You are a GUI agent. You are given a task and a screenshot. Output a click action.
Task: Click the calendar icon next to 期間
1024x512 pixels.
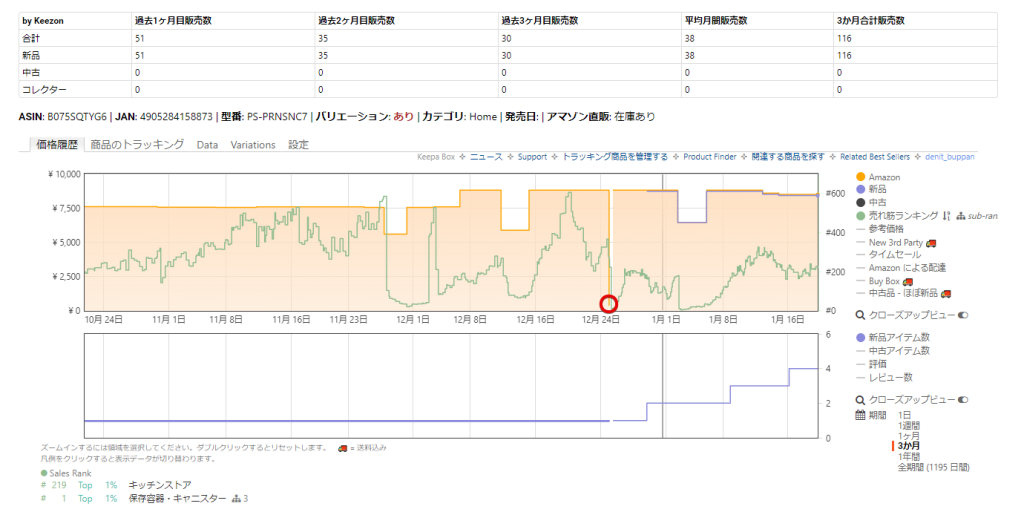[x=860, y=415]
